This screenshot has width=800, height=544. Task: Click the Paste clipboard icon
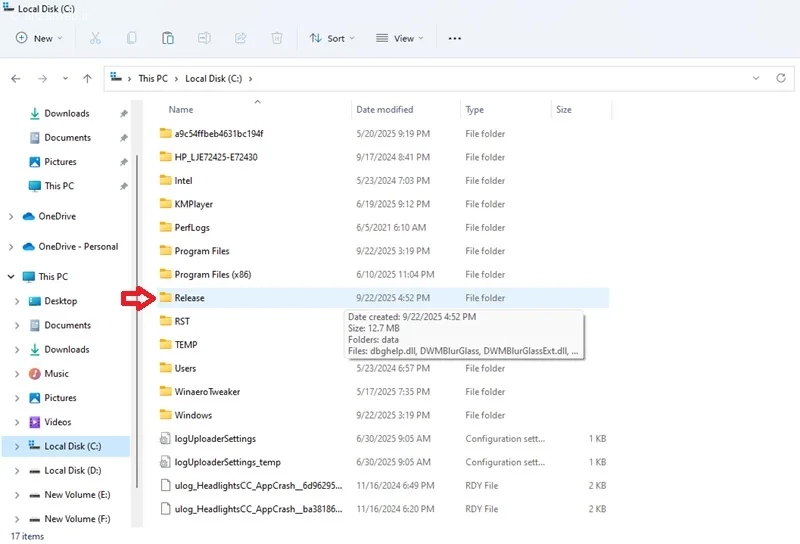click(x=168, y=38)
